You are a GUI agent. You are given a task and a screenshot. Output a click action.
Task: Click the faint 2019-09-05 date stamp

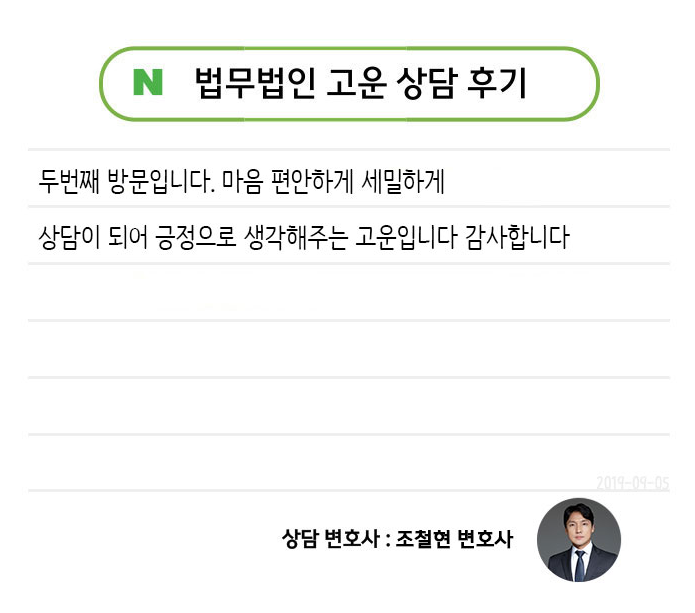tap(632, 483)
